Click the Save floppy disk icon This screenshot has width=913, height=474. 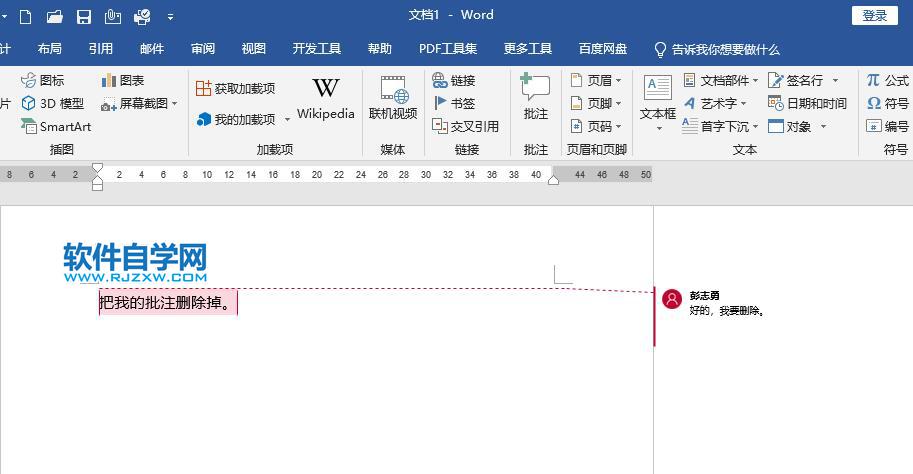[84, 17]
